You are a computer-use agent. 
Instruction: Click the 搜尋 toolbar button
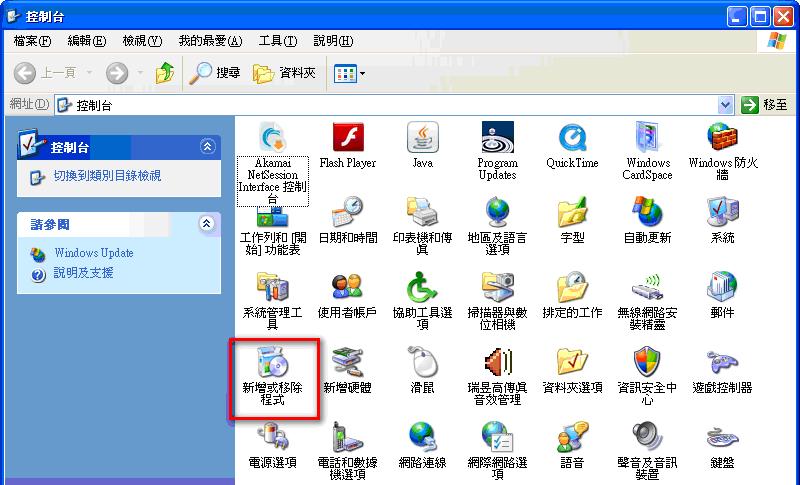[x=214, y=73]
